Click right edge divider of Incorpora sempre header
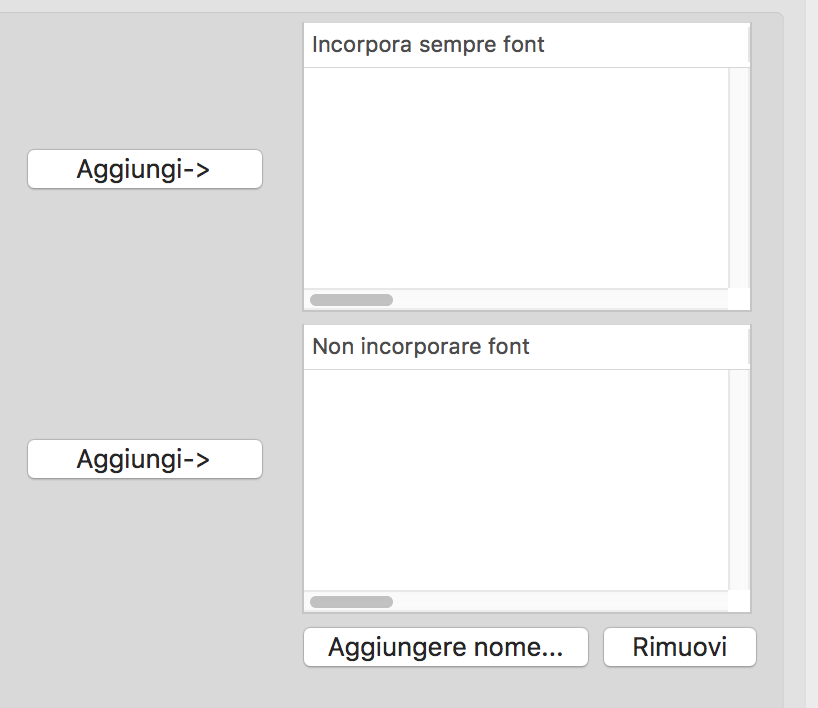The width and height of the screenshot is (818, 708). 749,45
